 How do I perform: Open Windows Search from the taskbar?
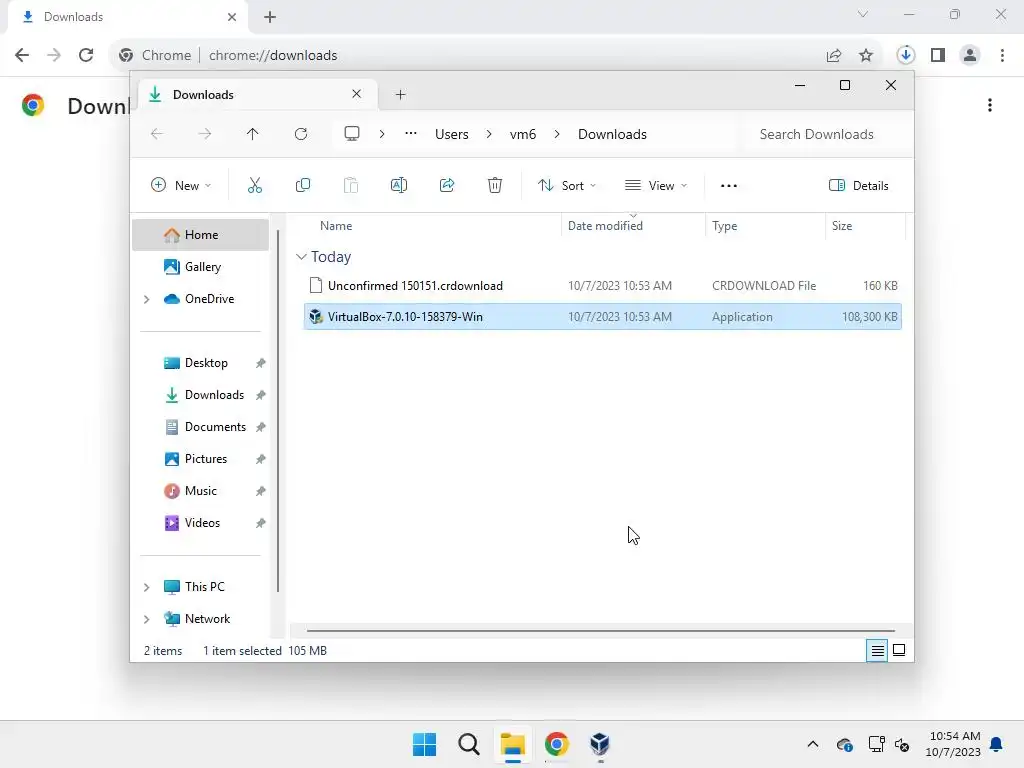468,744
